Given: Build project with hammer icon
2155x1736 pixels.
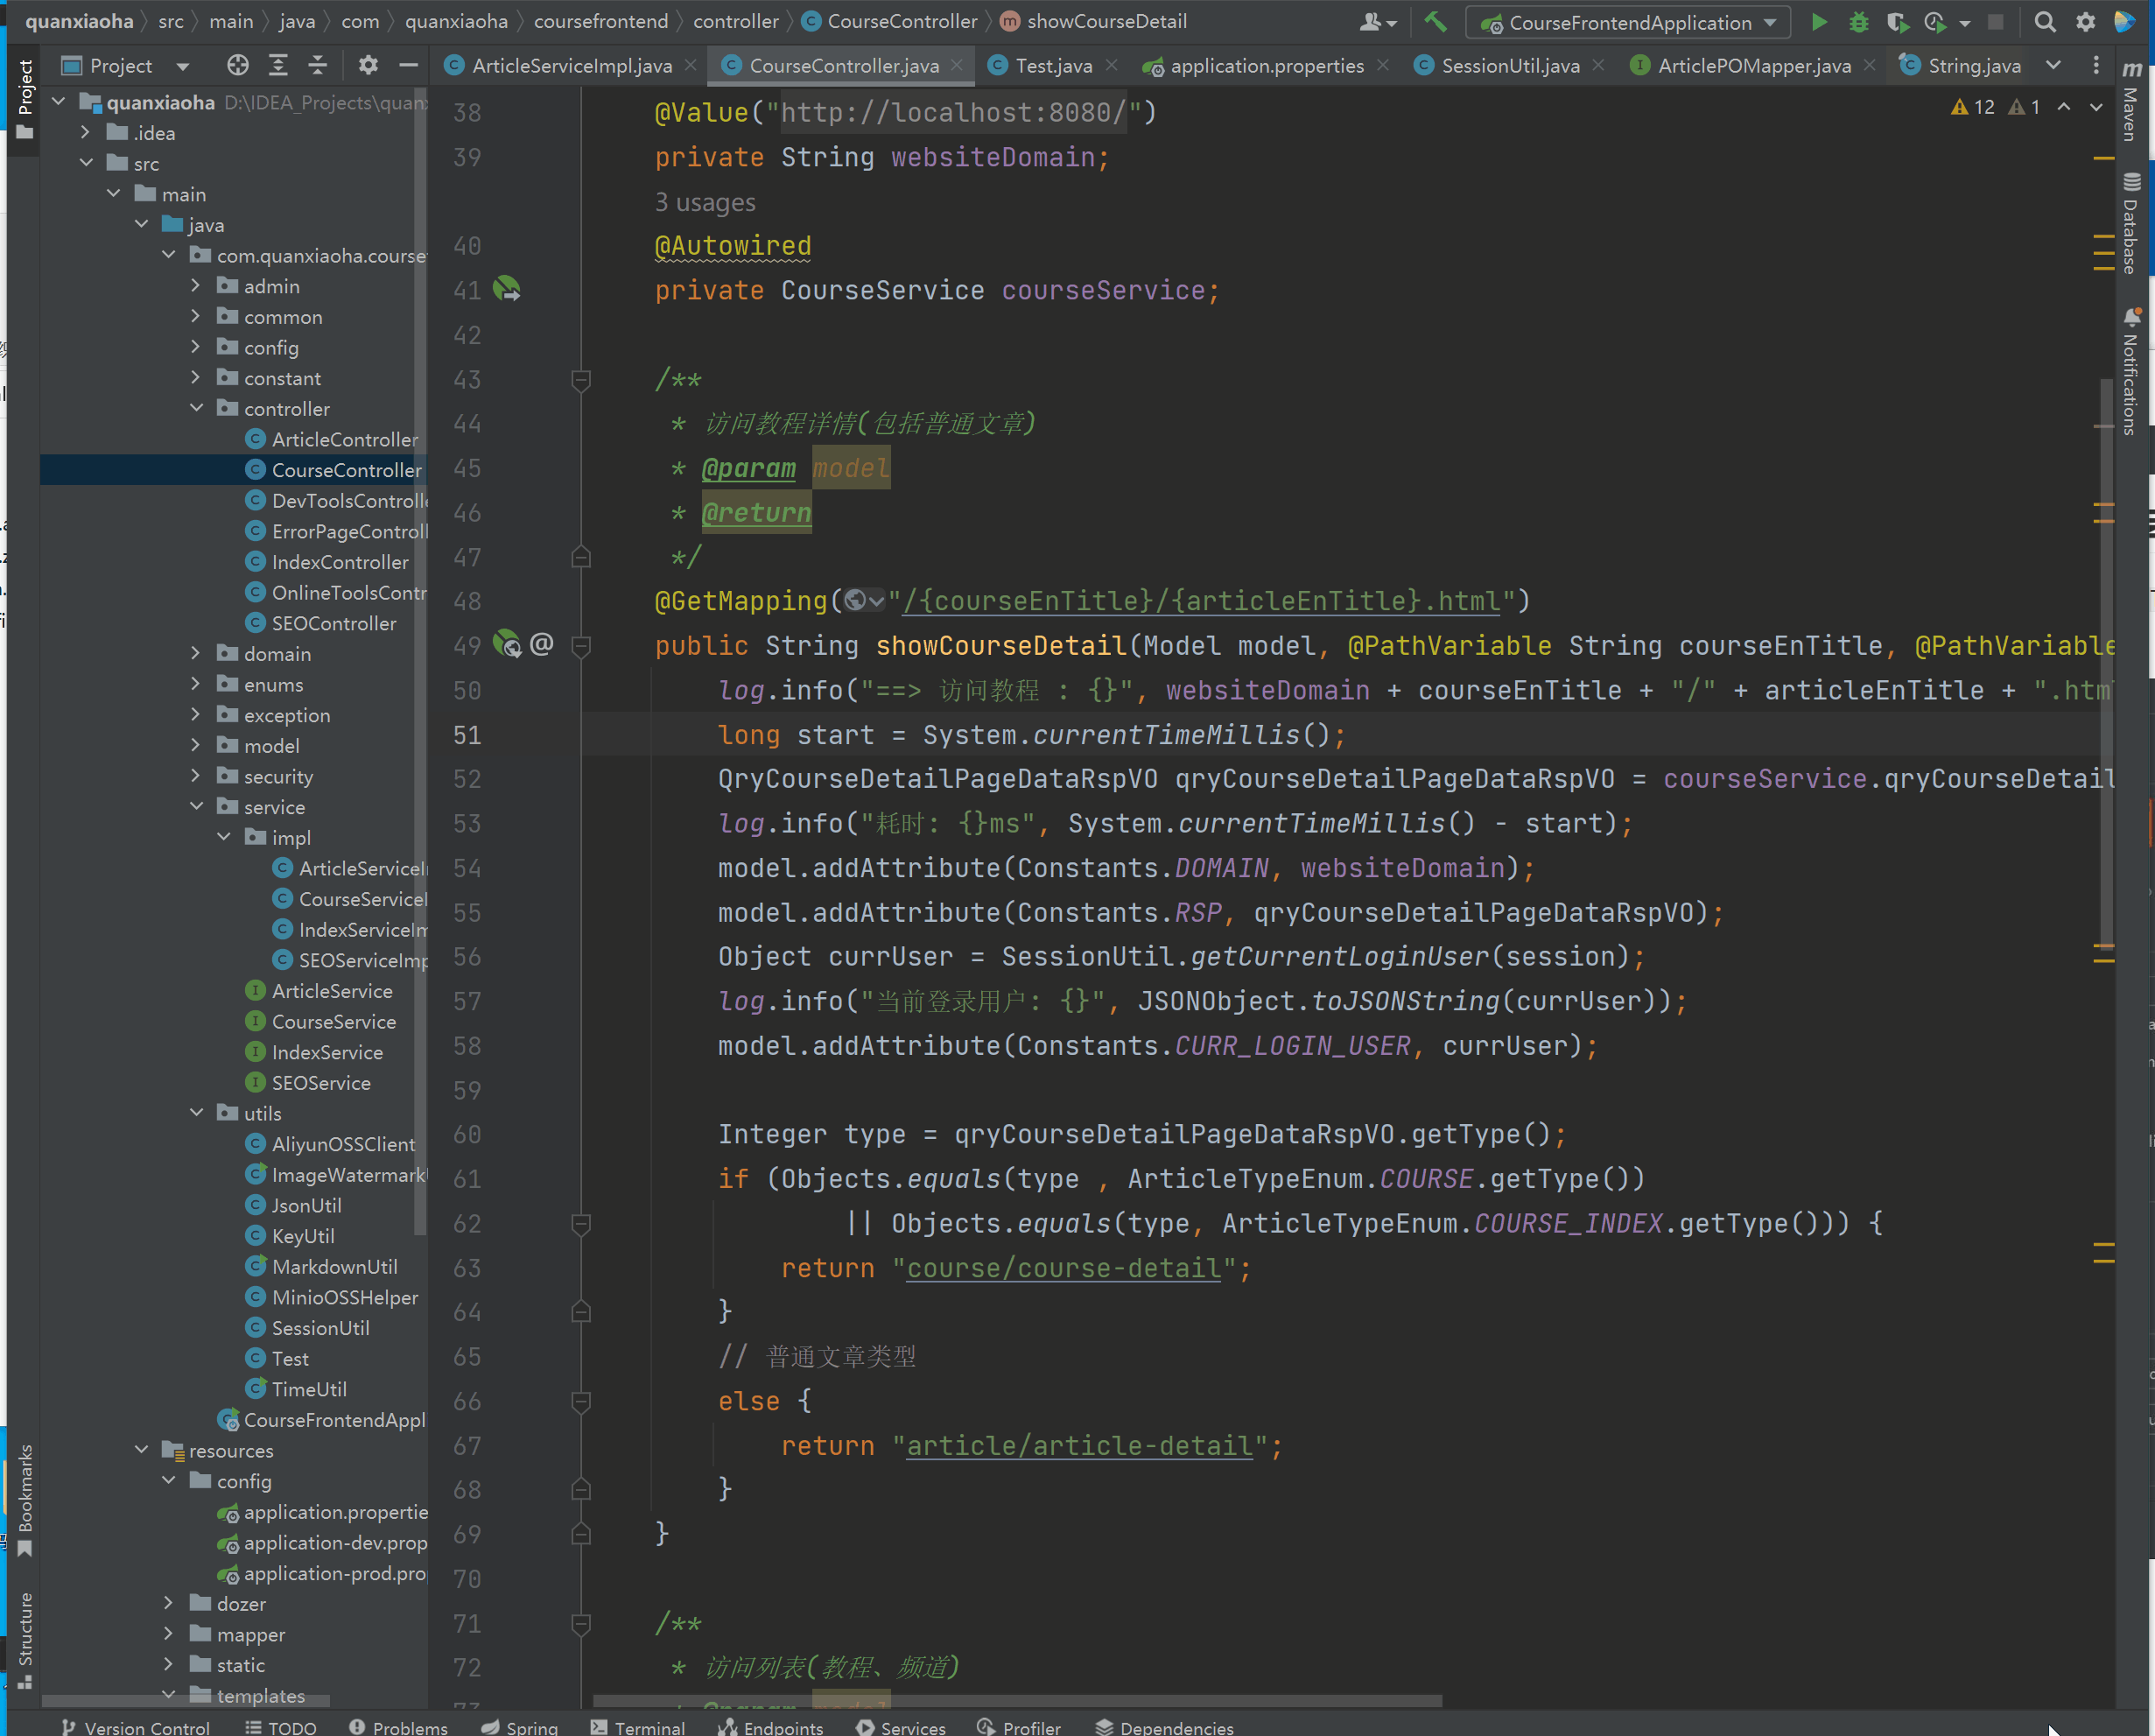Looking at the screenshot, I should [1435, 21].
